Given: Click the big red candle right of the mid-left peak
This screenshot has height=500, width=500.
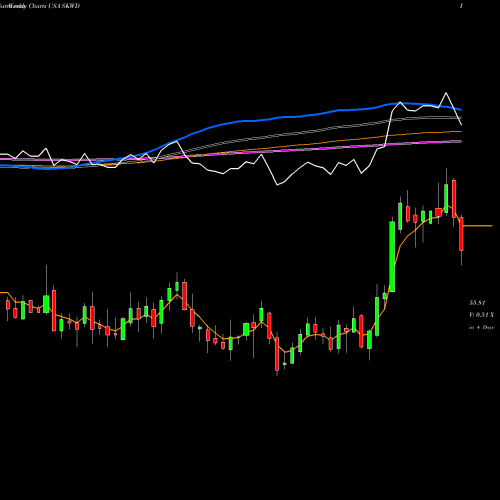Looking at the screenshot, I should (x=185, y=296).
